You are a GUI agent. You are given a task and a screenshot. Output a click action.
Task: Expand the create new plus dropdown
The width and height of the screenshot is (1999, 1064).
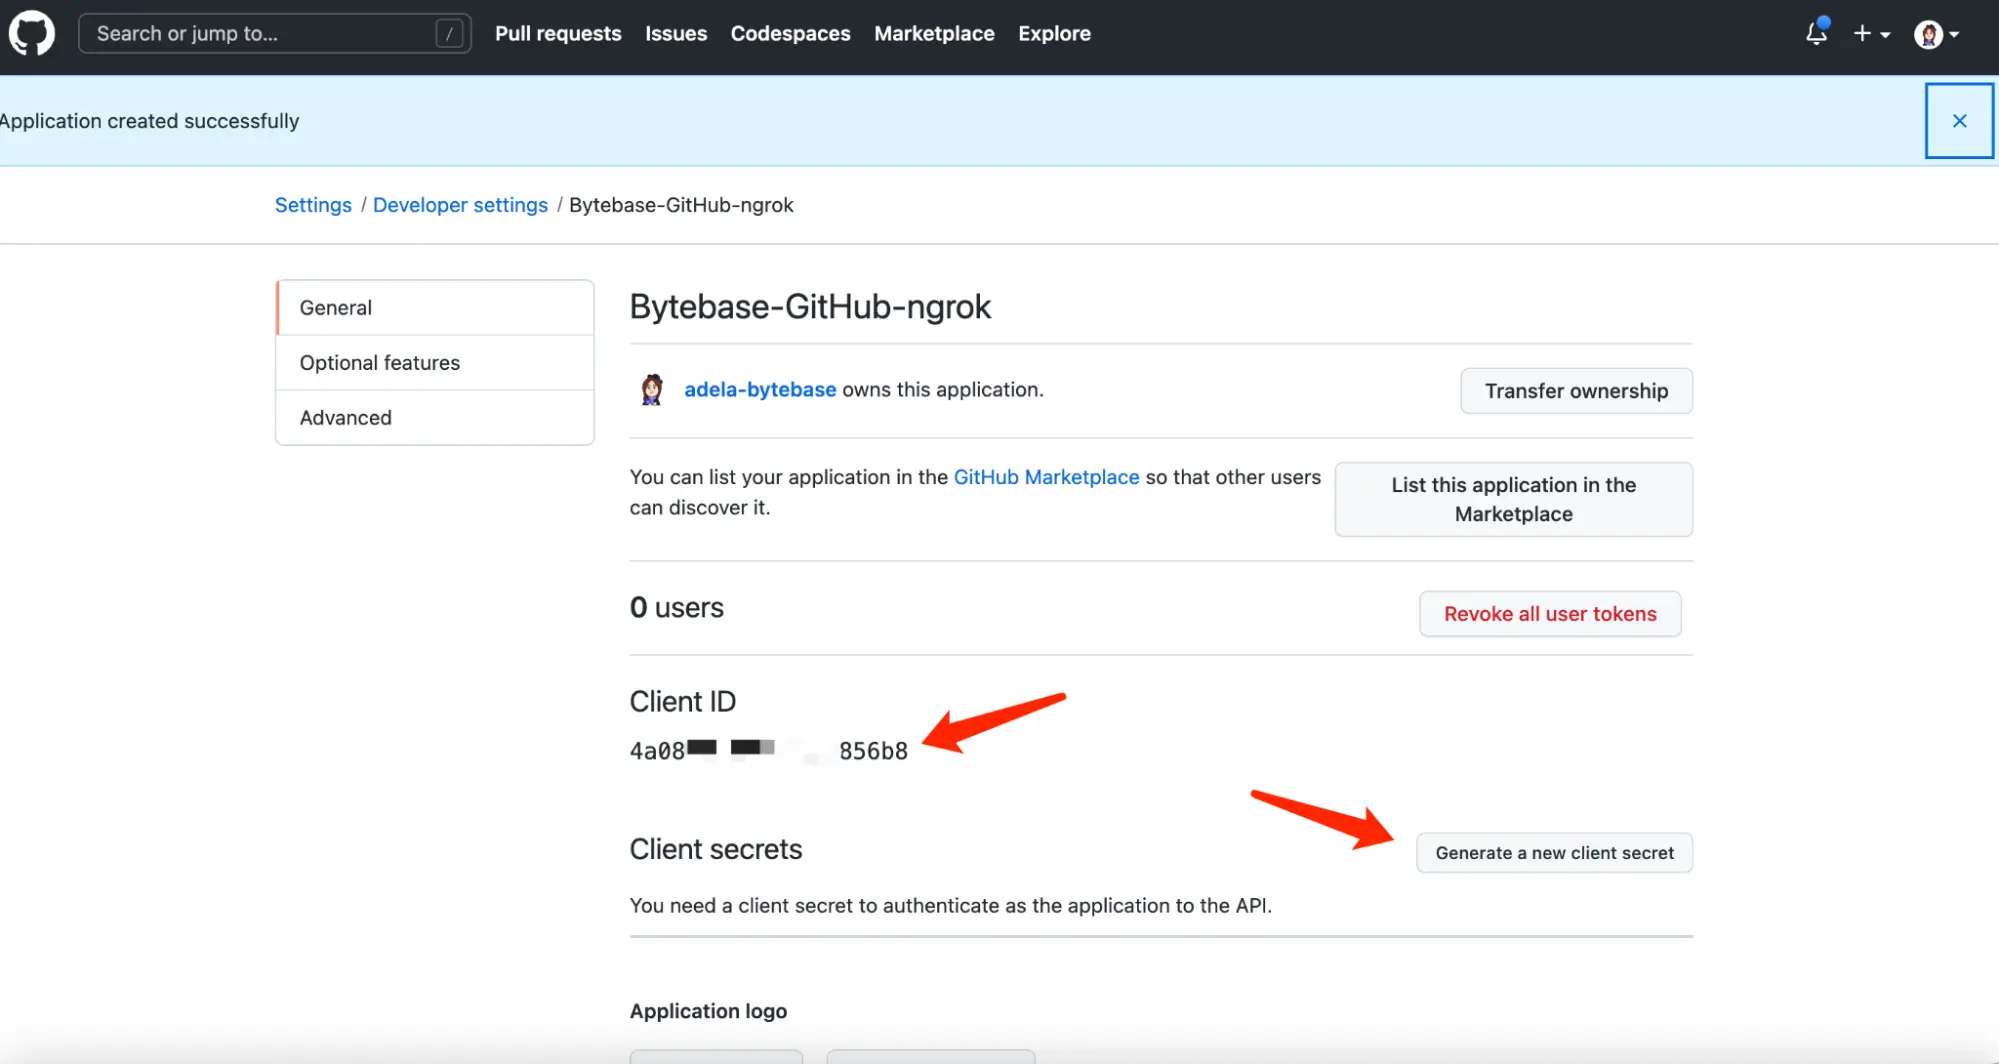pyautogui.click(x=1871, y=33)
